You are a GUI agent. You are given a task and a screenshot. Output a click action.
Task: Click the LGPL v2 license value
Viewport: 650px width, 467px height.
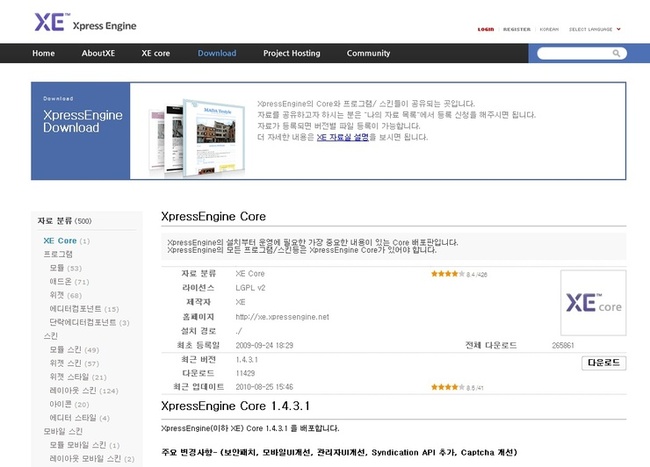point(250,288)
